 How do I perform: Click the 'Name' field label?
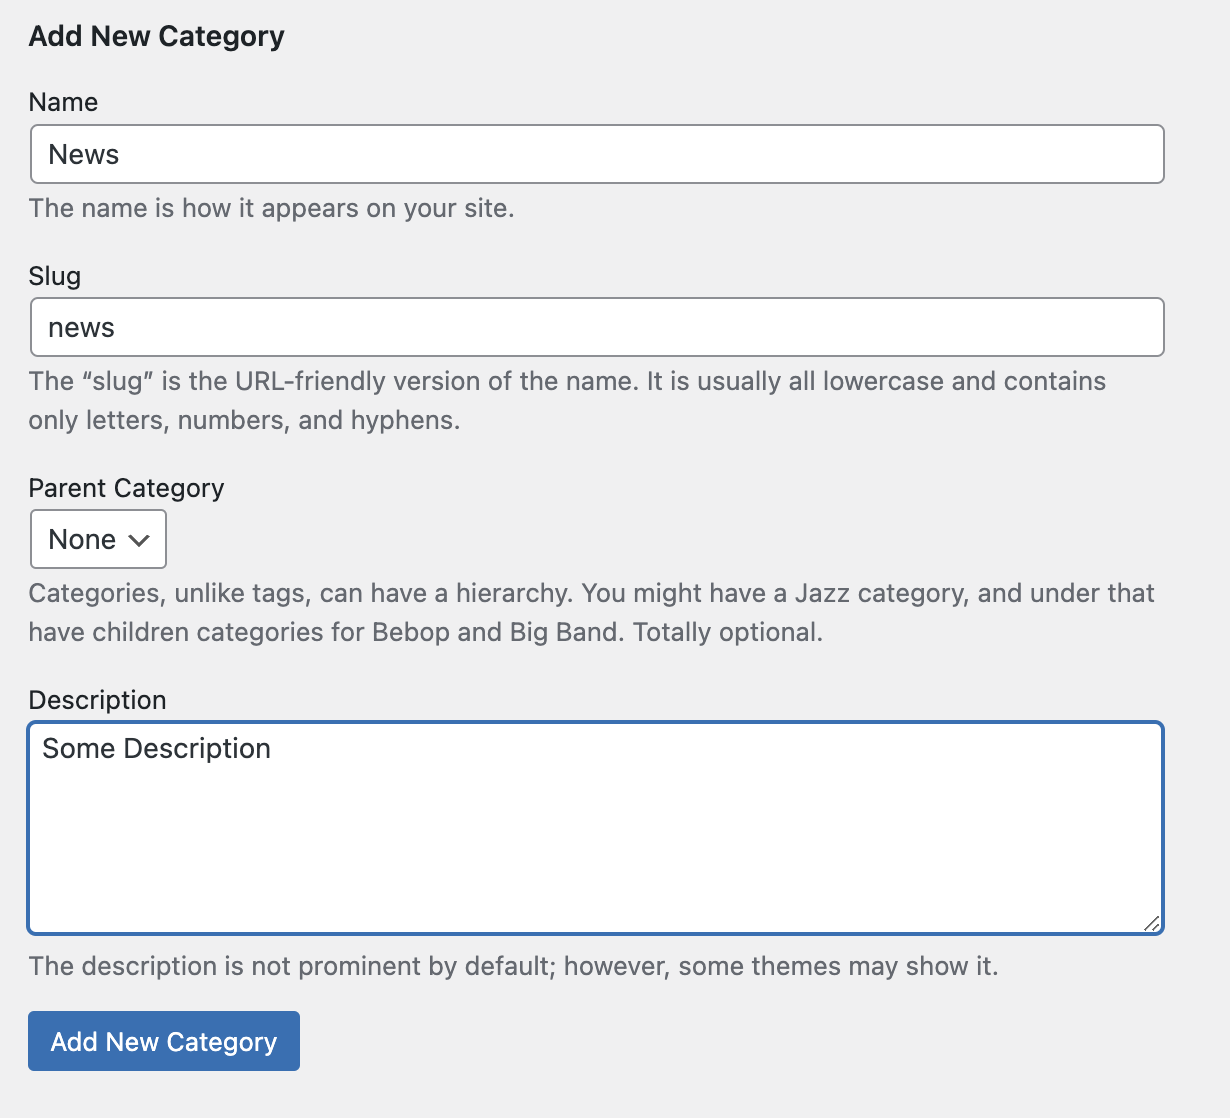63,102
